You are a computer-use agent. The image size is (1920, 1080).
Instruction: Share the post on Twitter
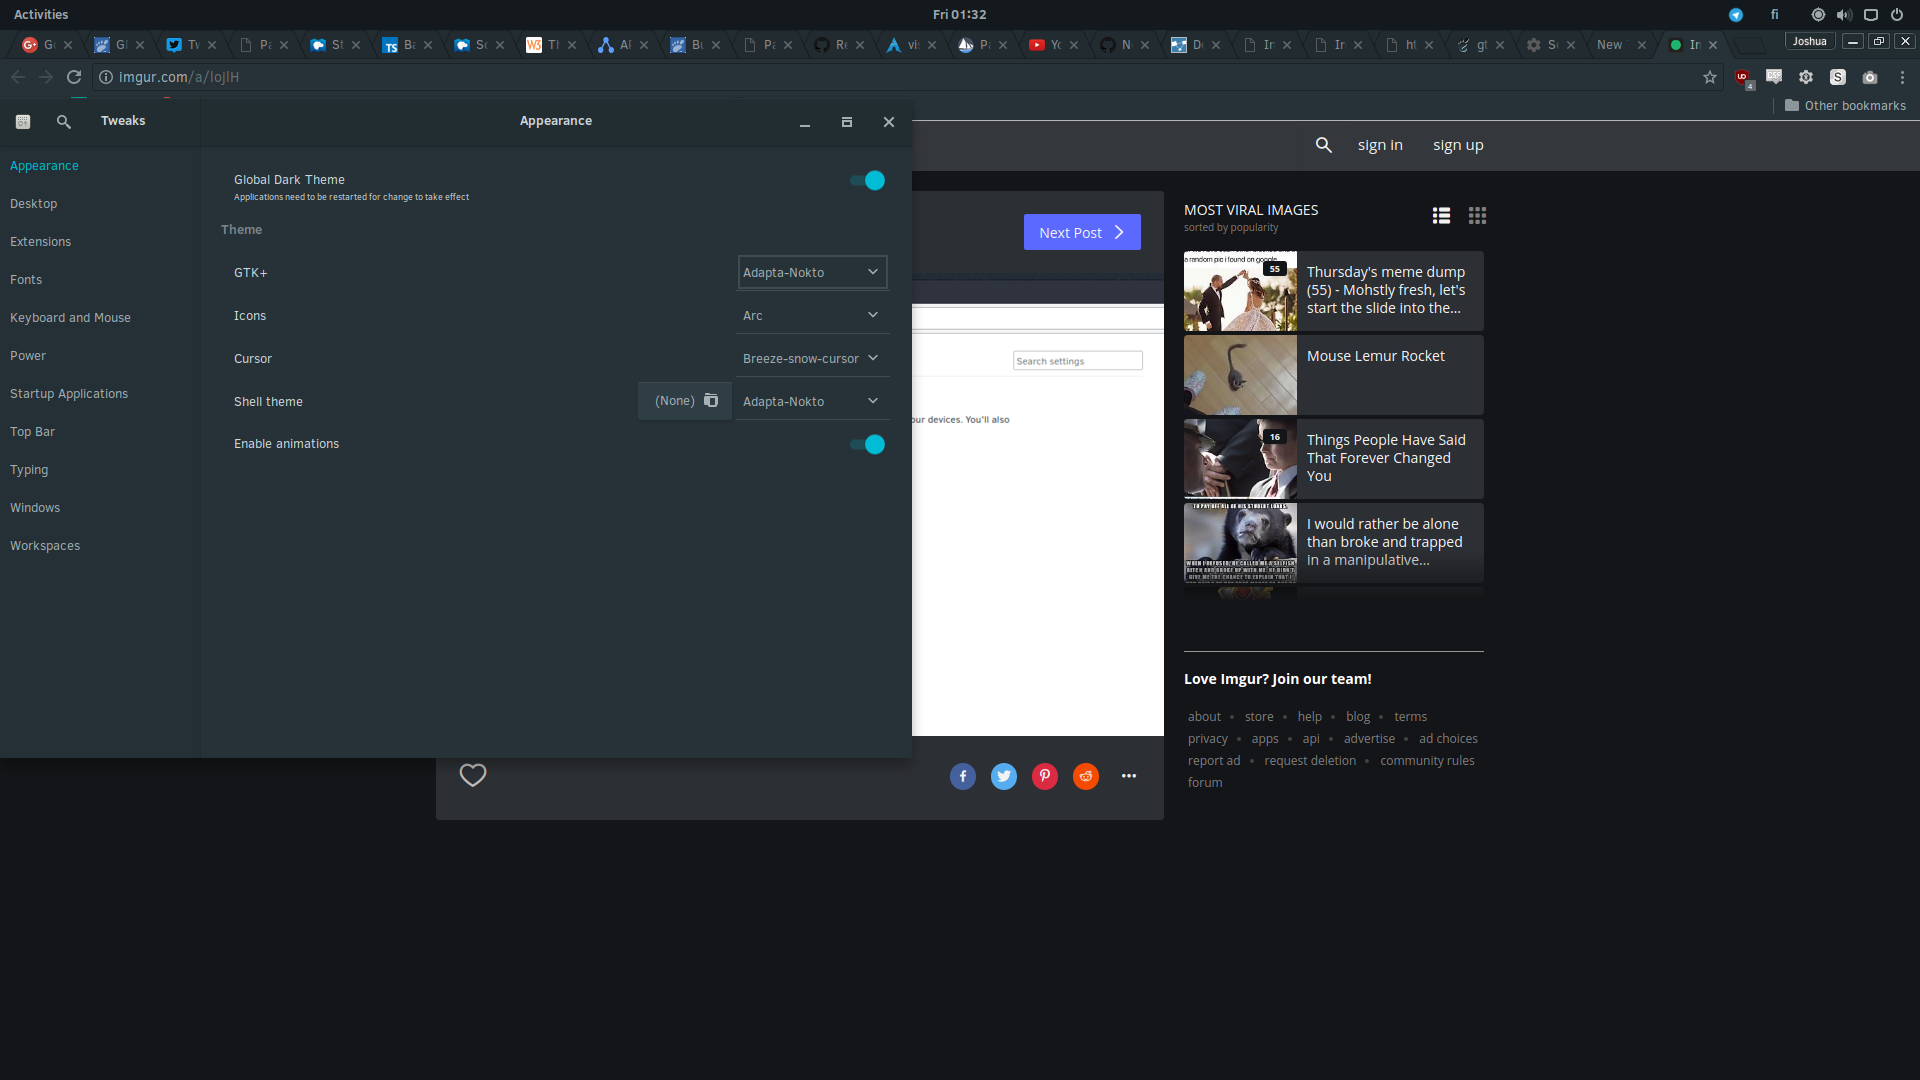click(1004, 776)
